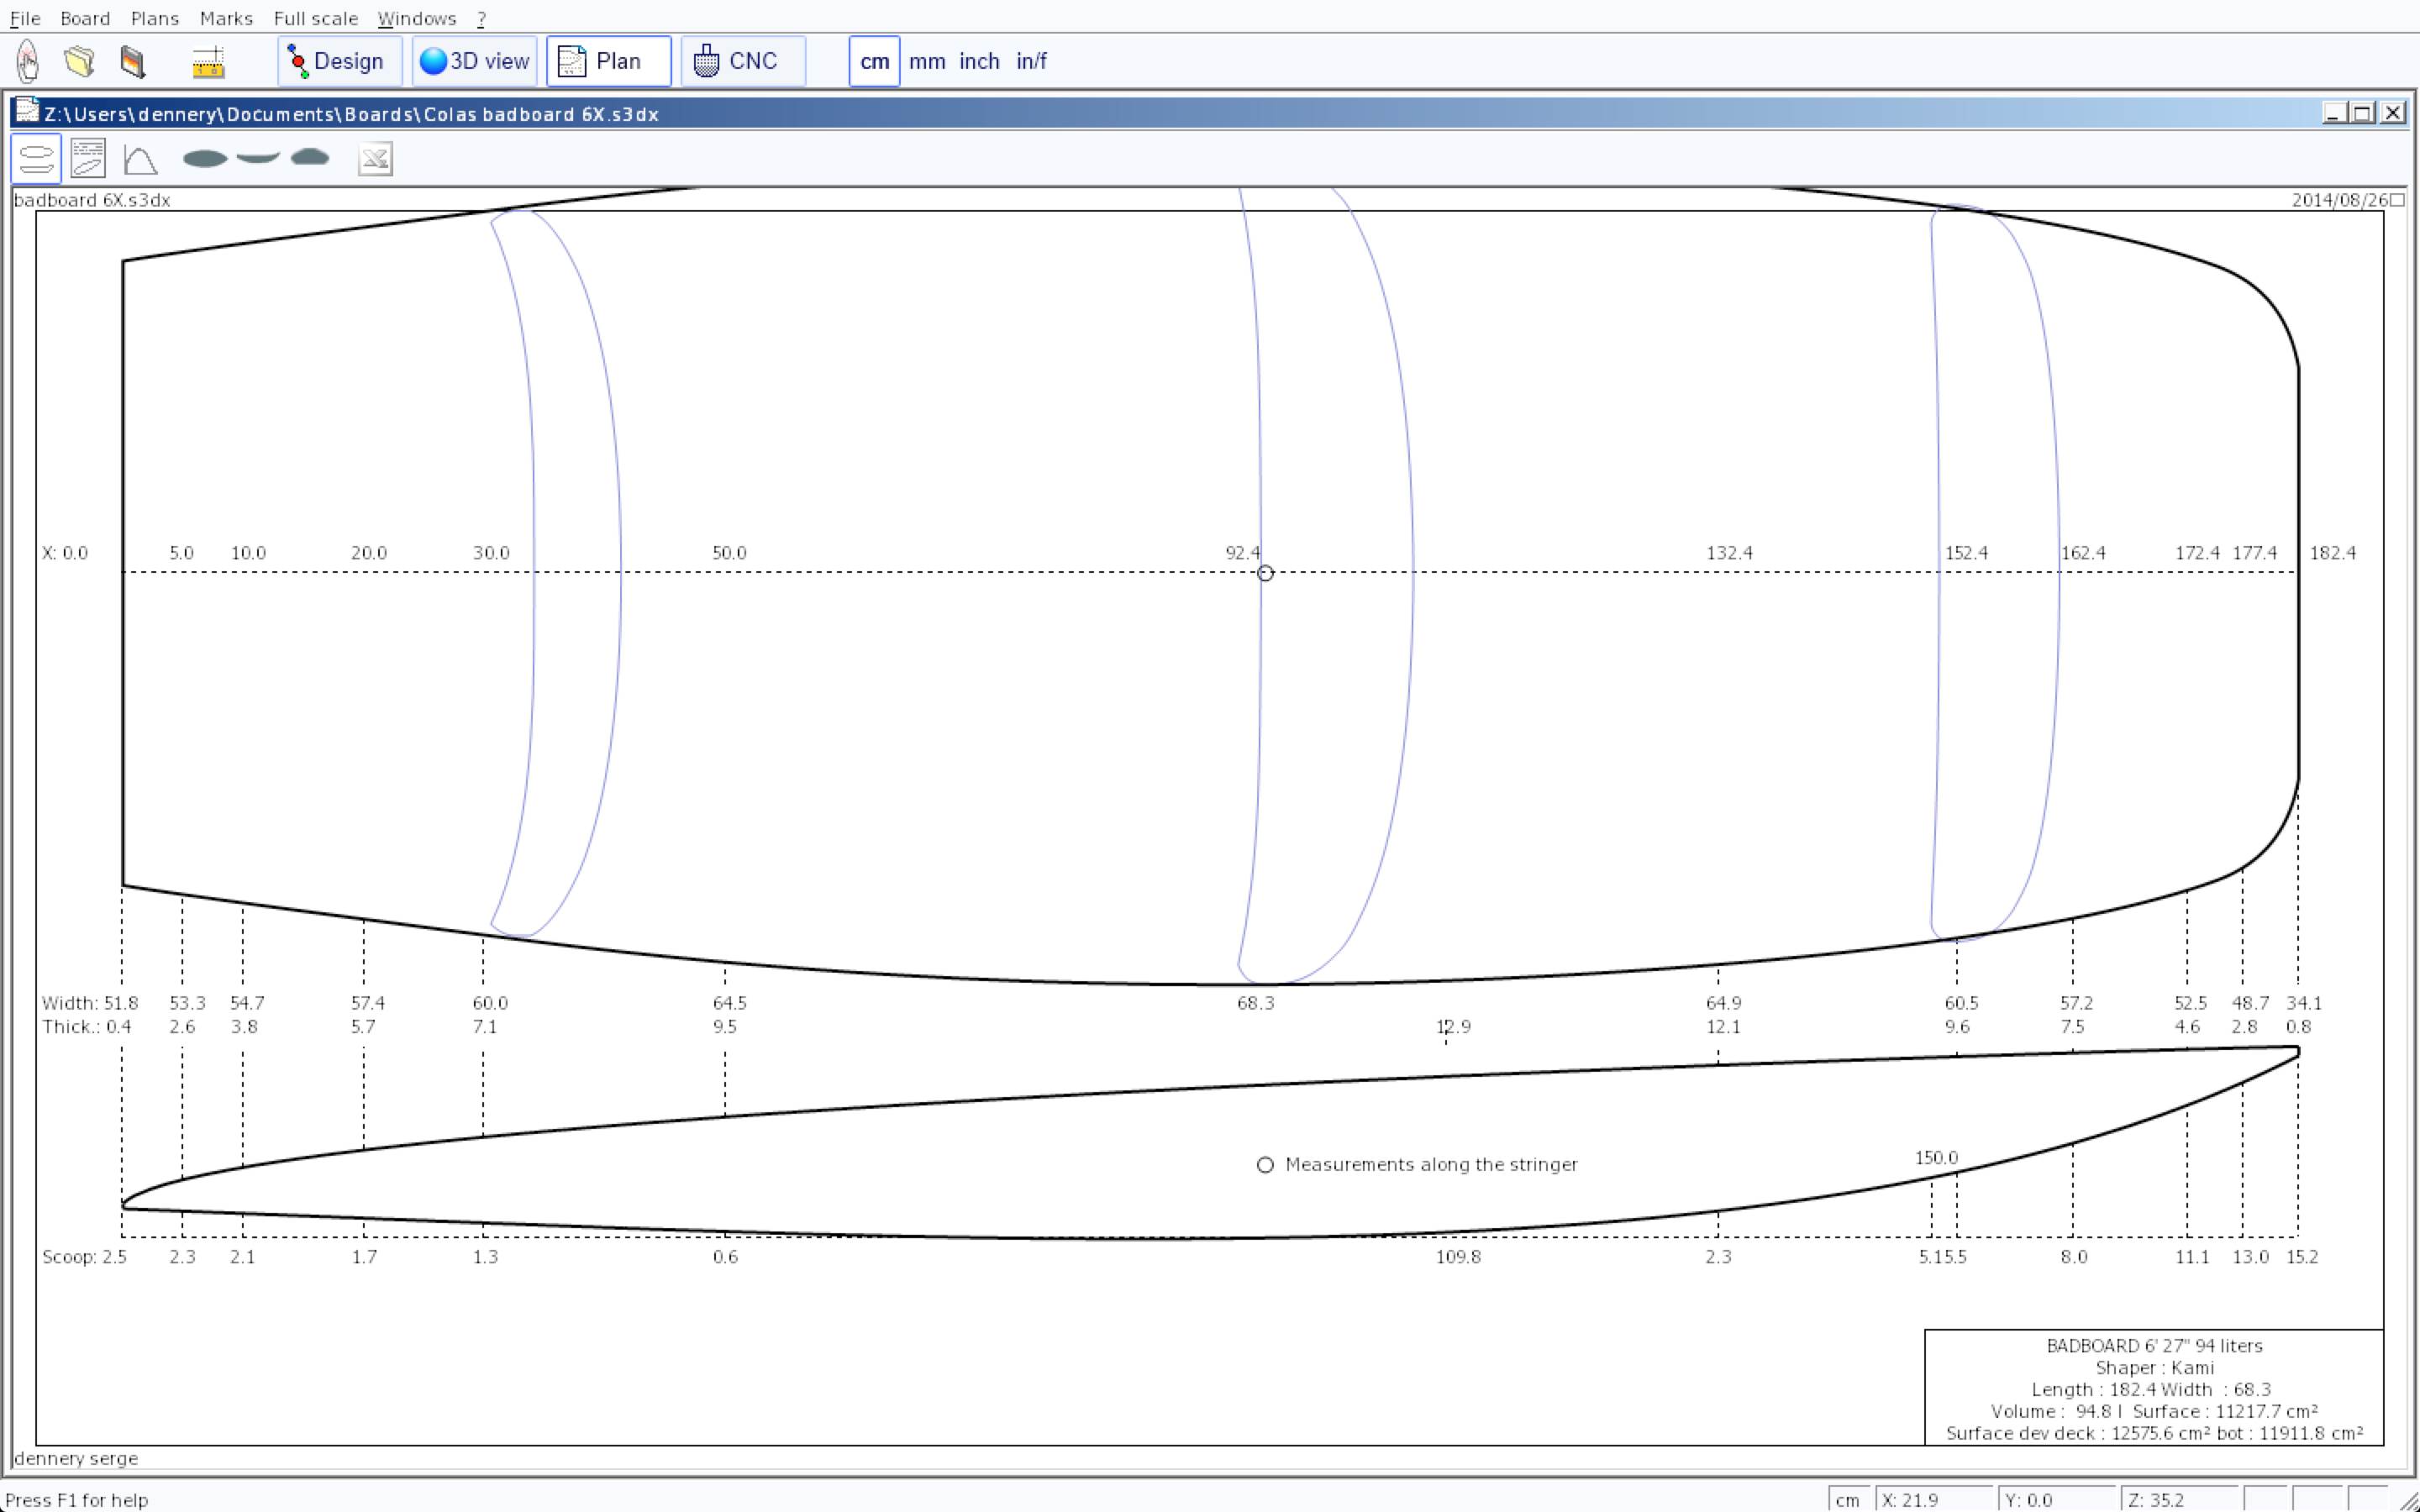Open the 3D view mode
2420x1512 pixels.
pyautogui.click(x=475, y=61)
